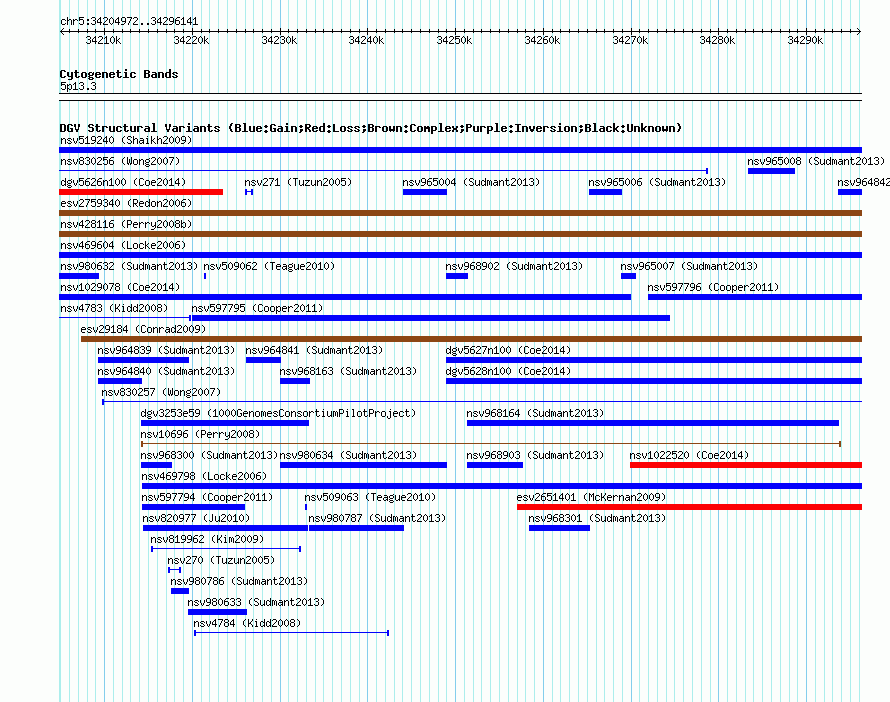Image resolution: width=890 pixels, height=702 pixels.
Task: Select nsv968164 (Sudmant2013) variant label
Action: pos(535,413)
